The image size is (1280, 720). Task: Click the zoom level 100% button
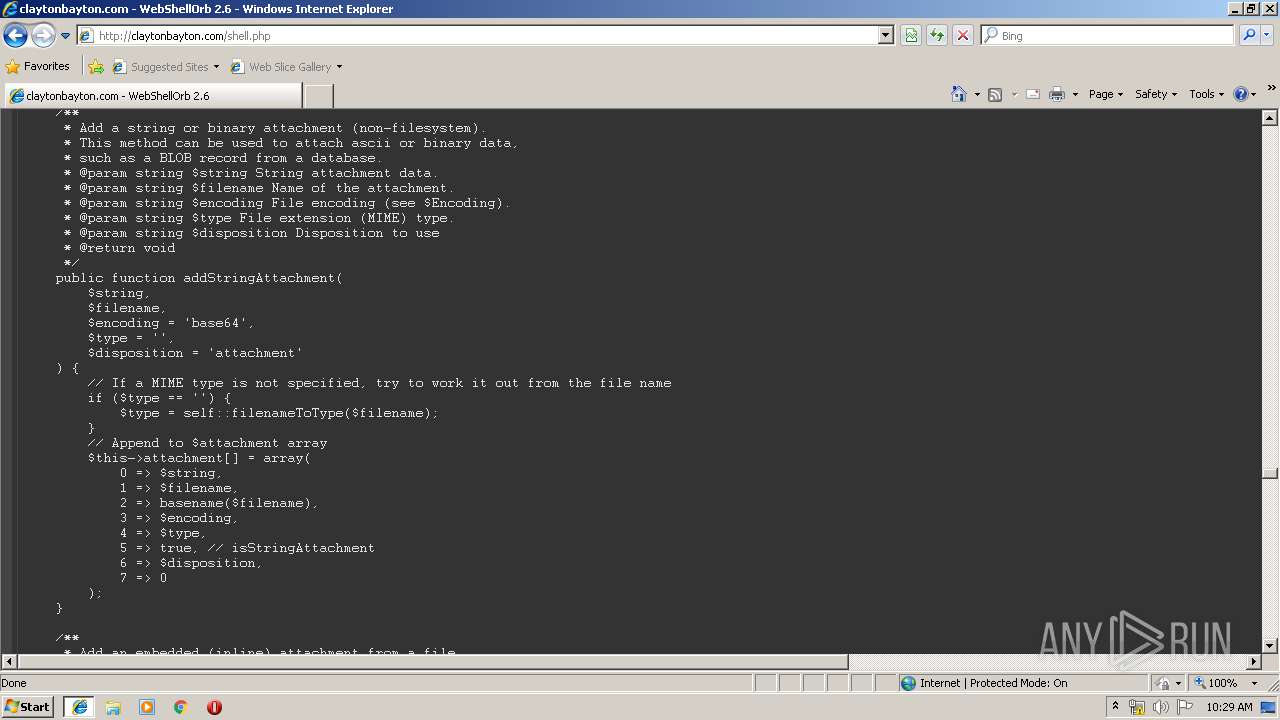(1214, 683)
